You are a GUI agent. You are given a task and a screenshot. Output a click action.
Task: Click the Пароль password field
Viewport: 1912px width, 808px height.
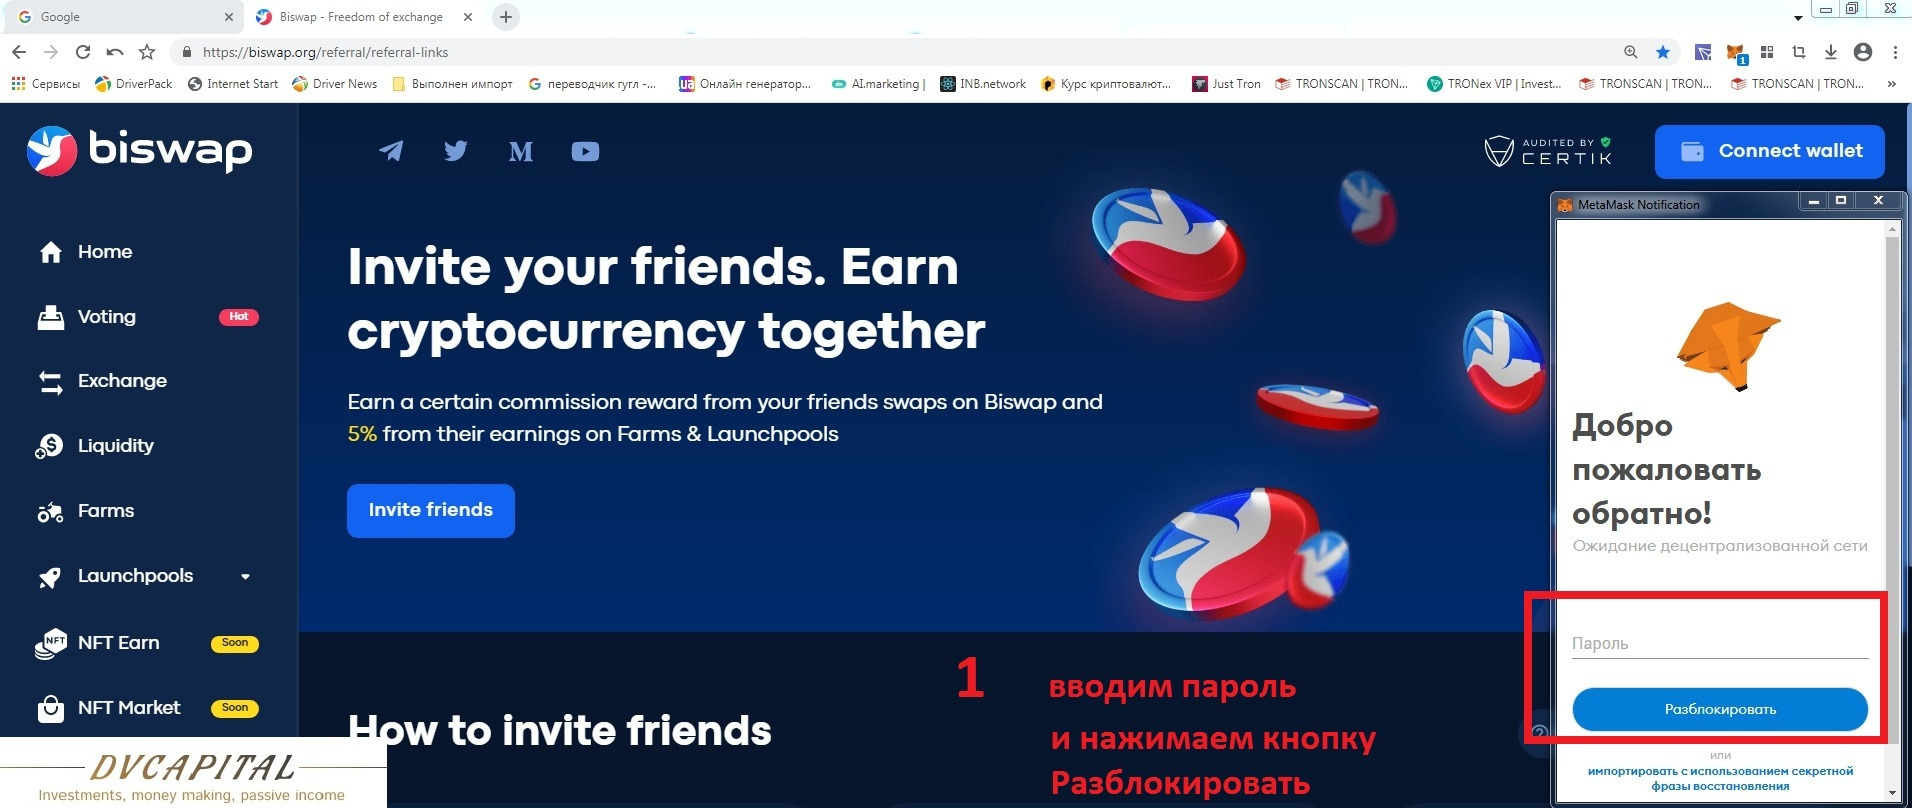click(1720, 643)
